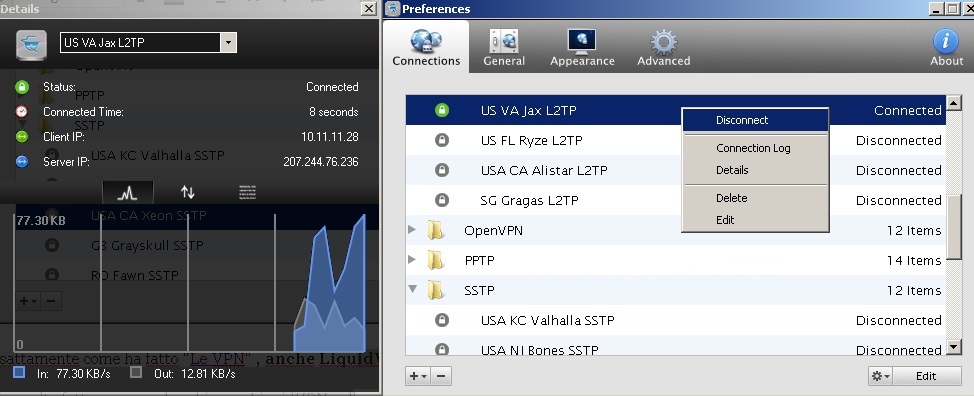Viewport: 974px width, 396px height.
Task: Close the Details window
Action: 369,8
